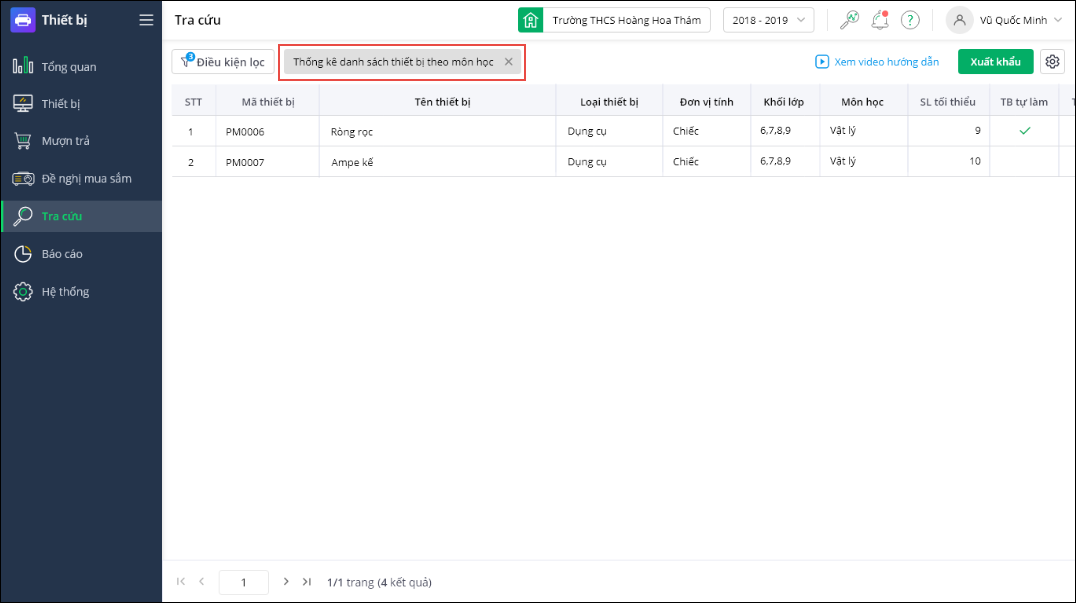Select school Trường THCS Hoàng Hoa Thám
1076x603 pixels.
pyautogui.click(x=627, y=21)
